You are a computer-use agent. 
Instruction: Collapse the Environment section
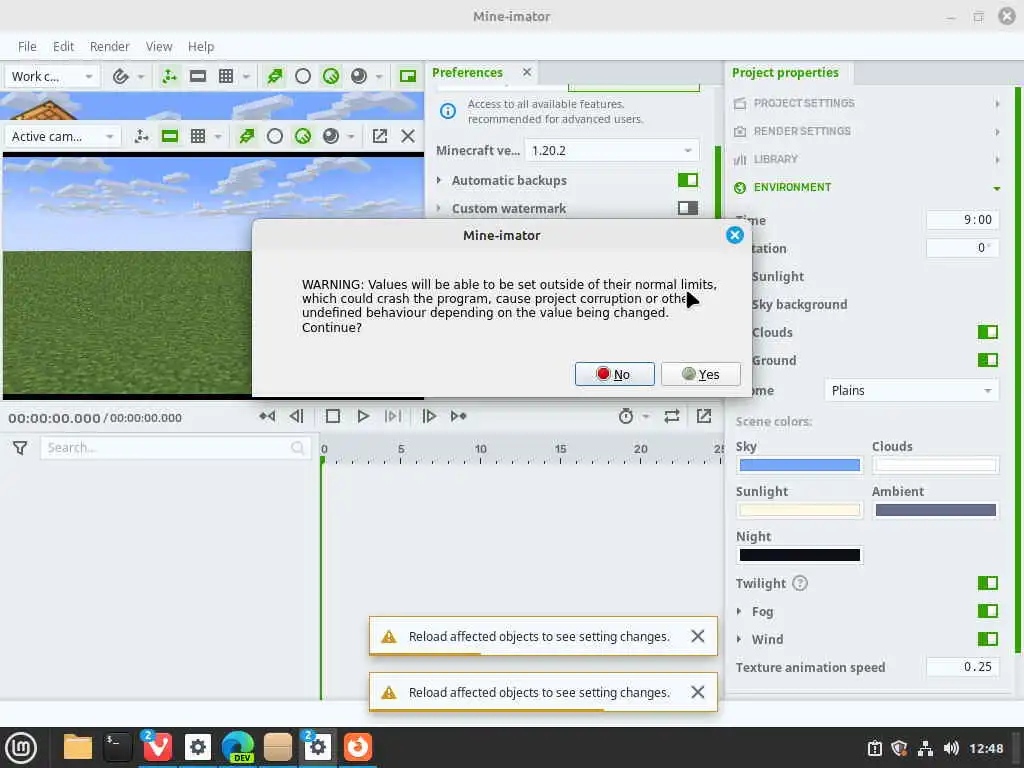[x=867, y=187]
